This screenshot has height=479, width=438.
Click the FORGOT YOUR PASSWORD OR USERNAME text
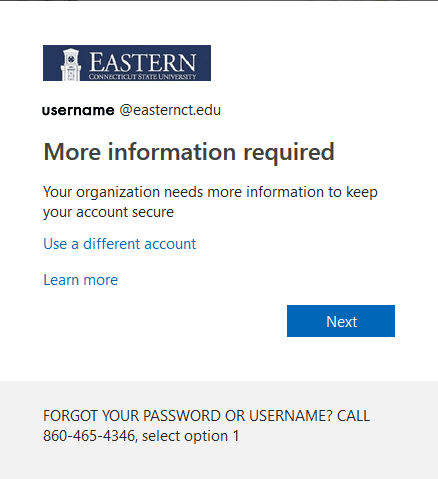pyautogui.click(x=188, y=416)
